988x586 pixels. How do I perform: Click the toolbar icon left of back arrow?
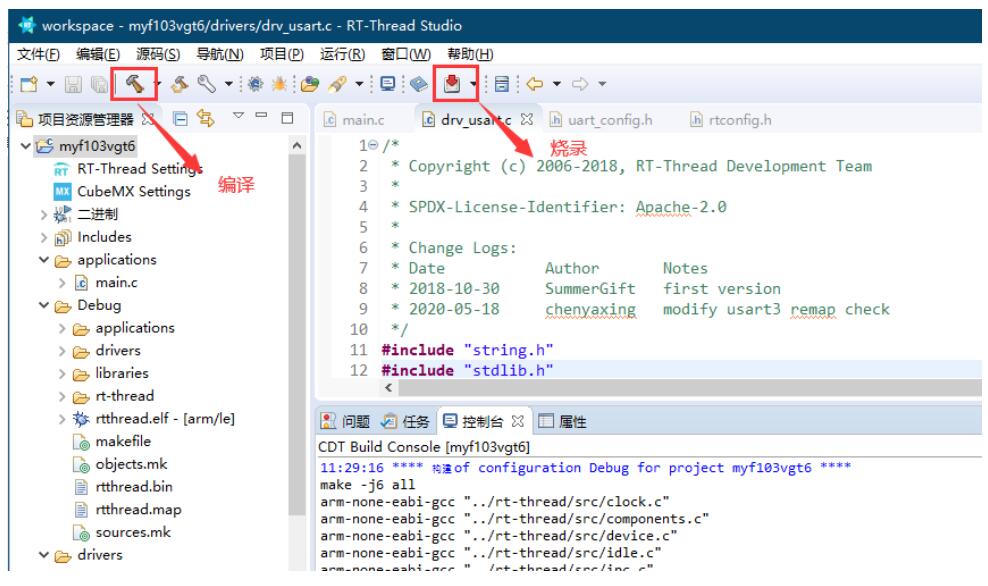click(502, 84)
